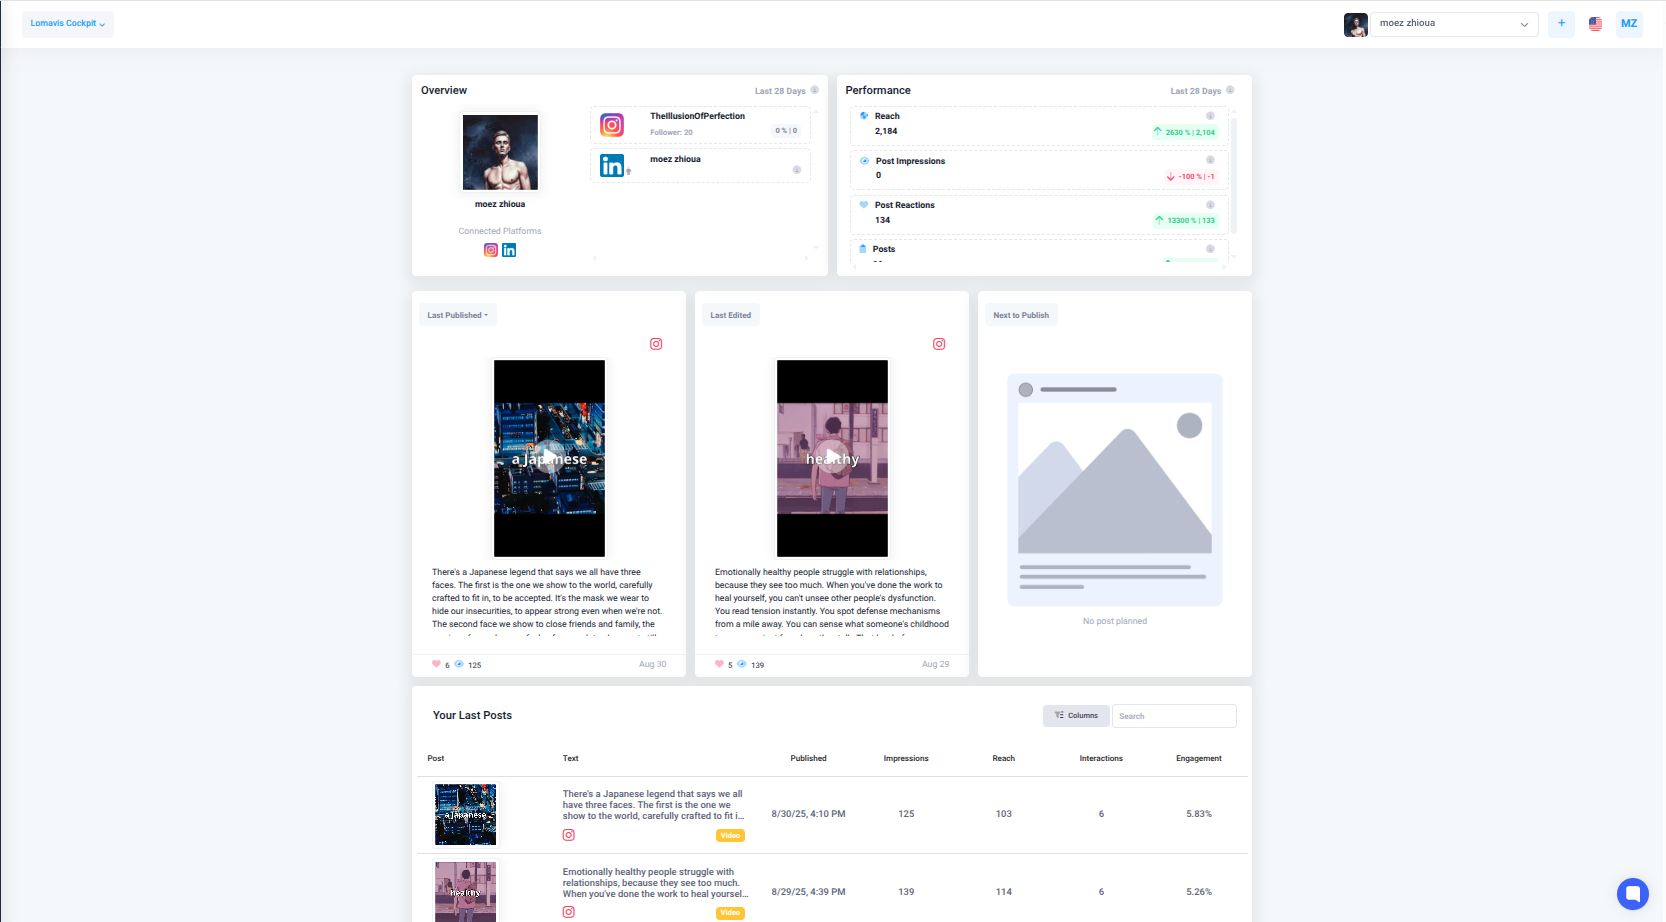Play the 'healthy' video preview

coord(832,458)
